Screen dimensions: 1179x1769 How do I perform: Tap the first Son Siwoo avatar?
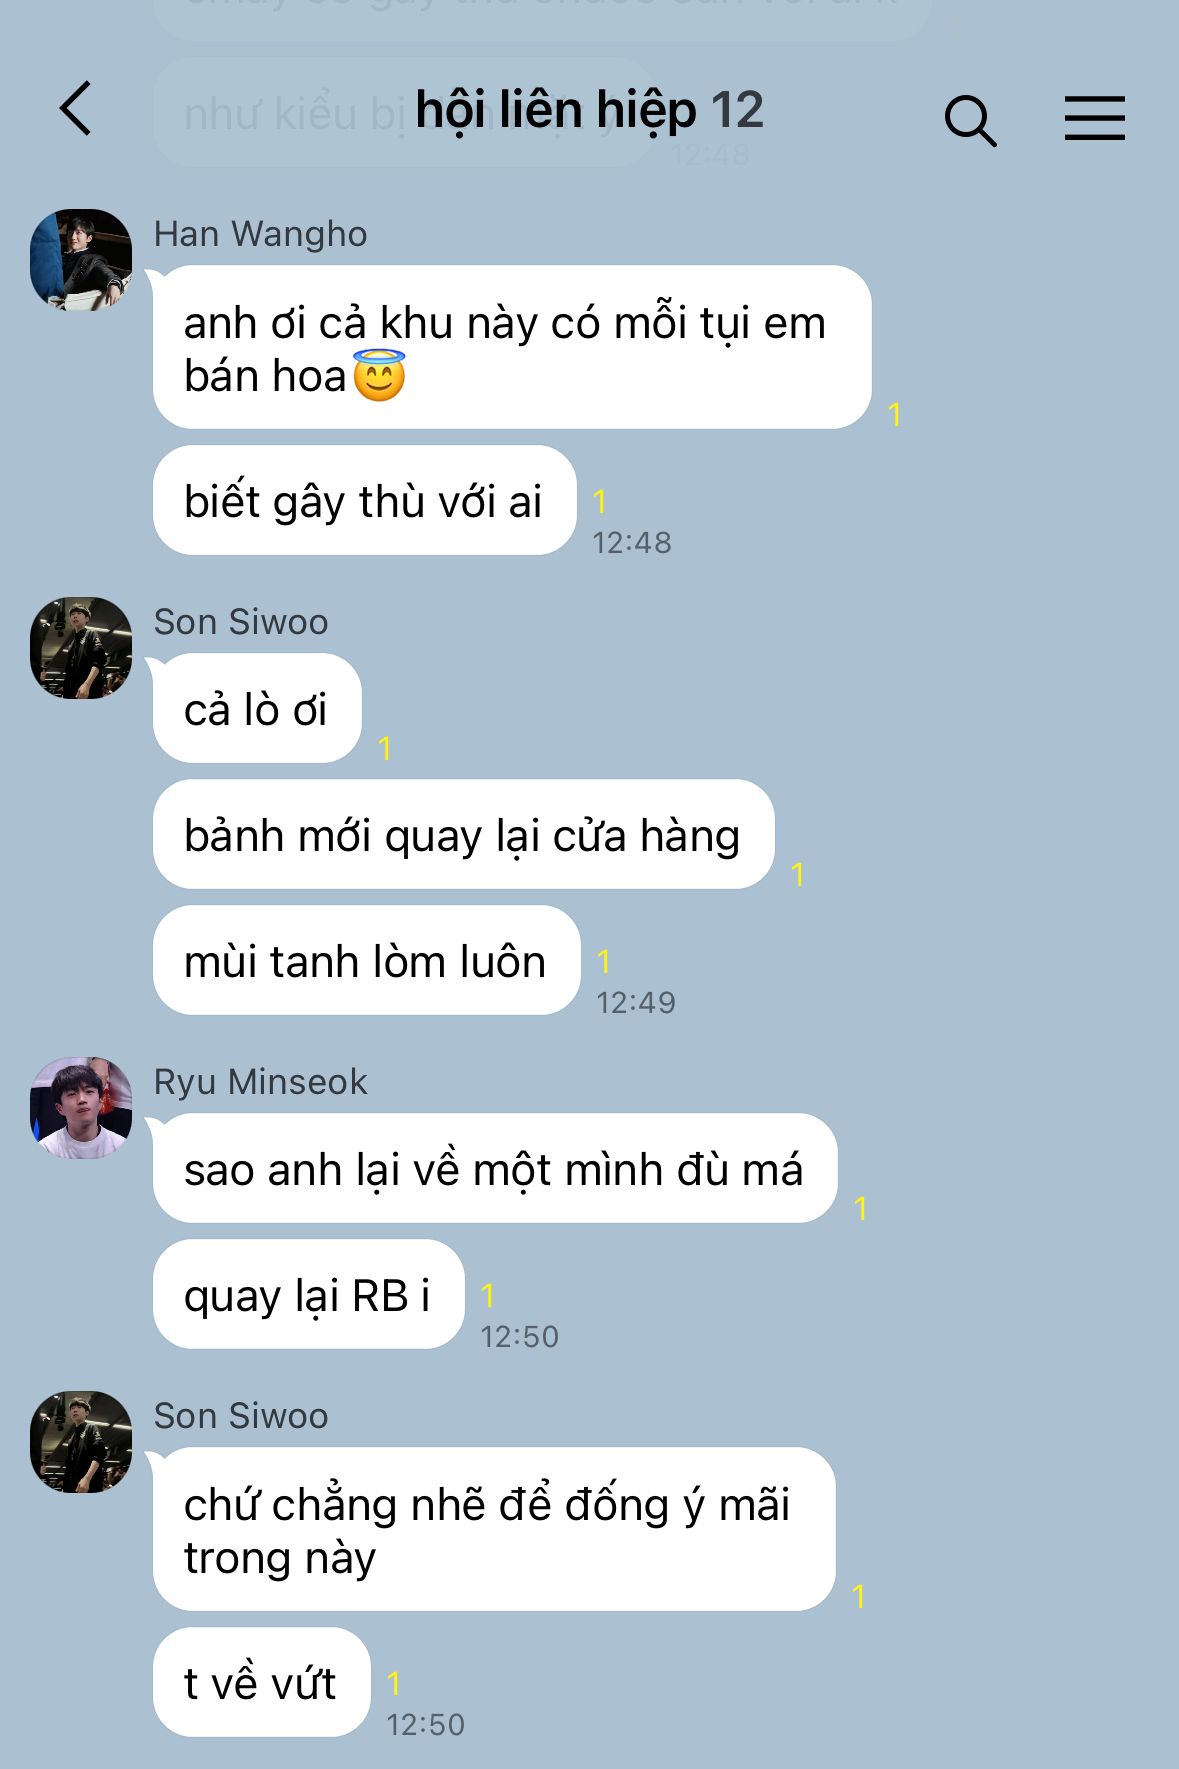(81, 647)
